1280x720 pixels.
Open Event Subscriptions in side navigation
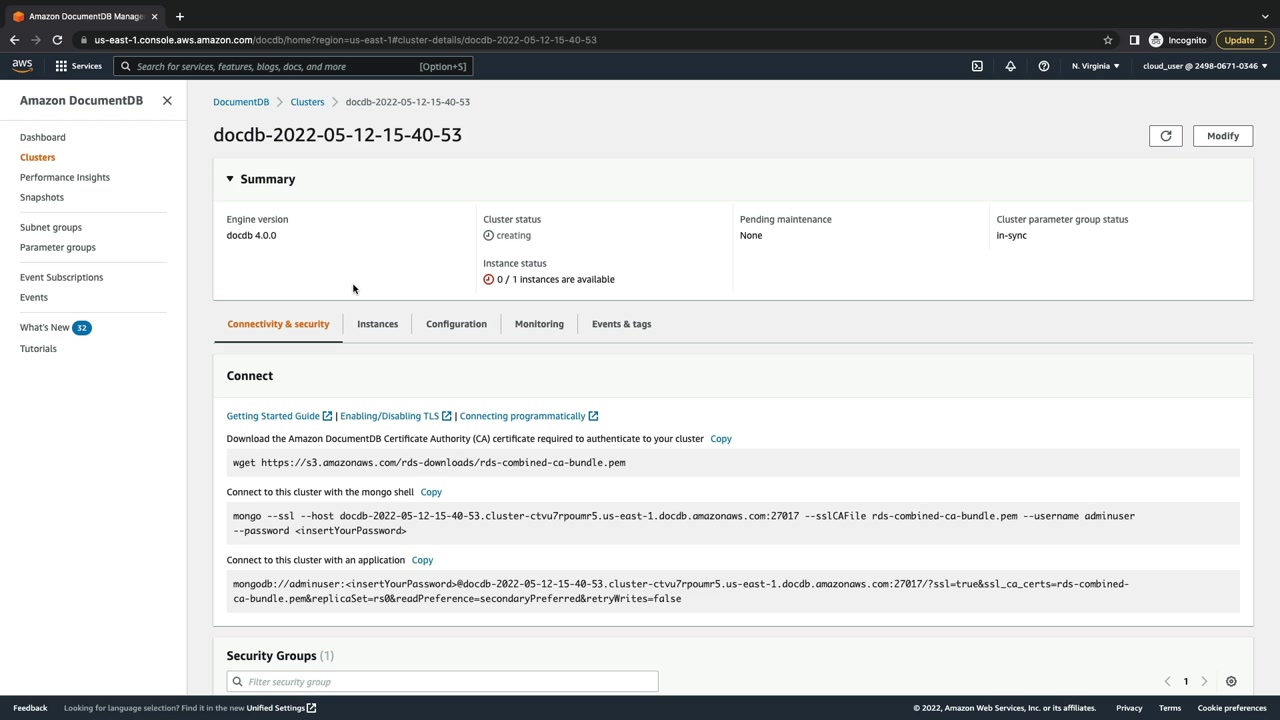coord(61,277)
